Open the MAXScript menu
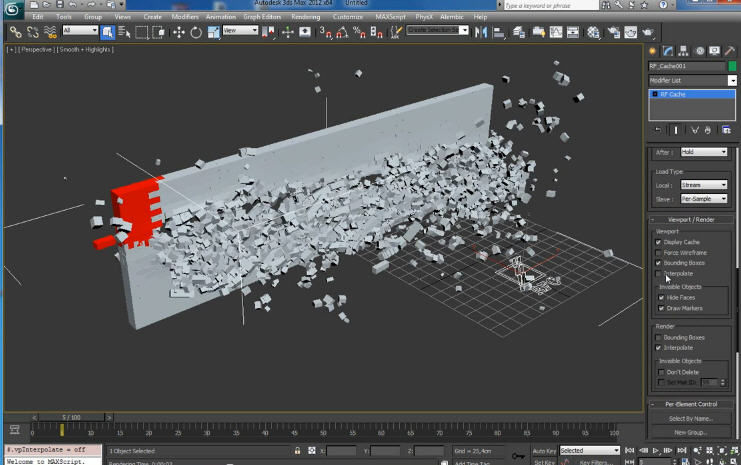Screen dimensions: 741x465 390,17
